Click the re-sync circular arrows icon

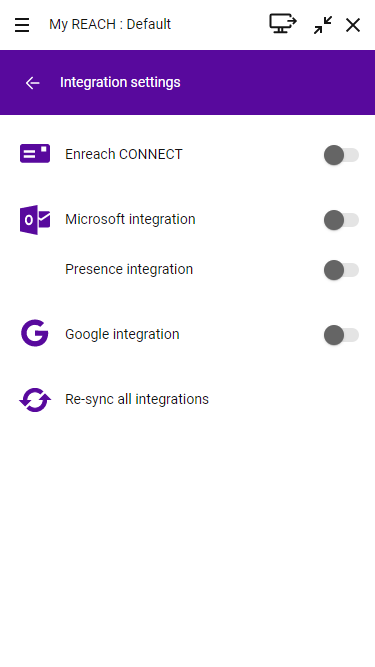tap(35, 399)
